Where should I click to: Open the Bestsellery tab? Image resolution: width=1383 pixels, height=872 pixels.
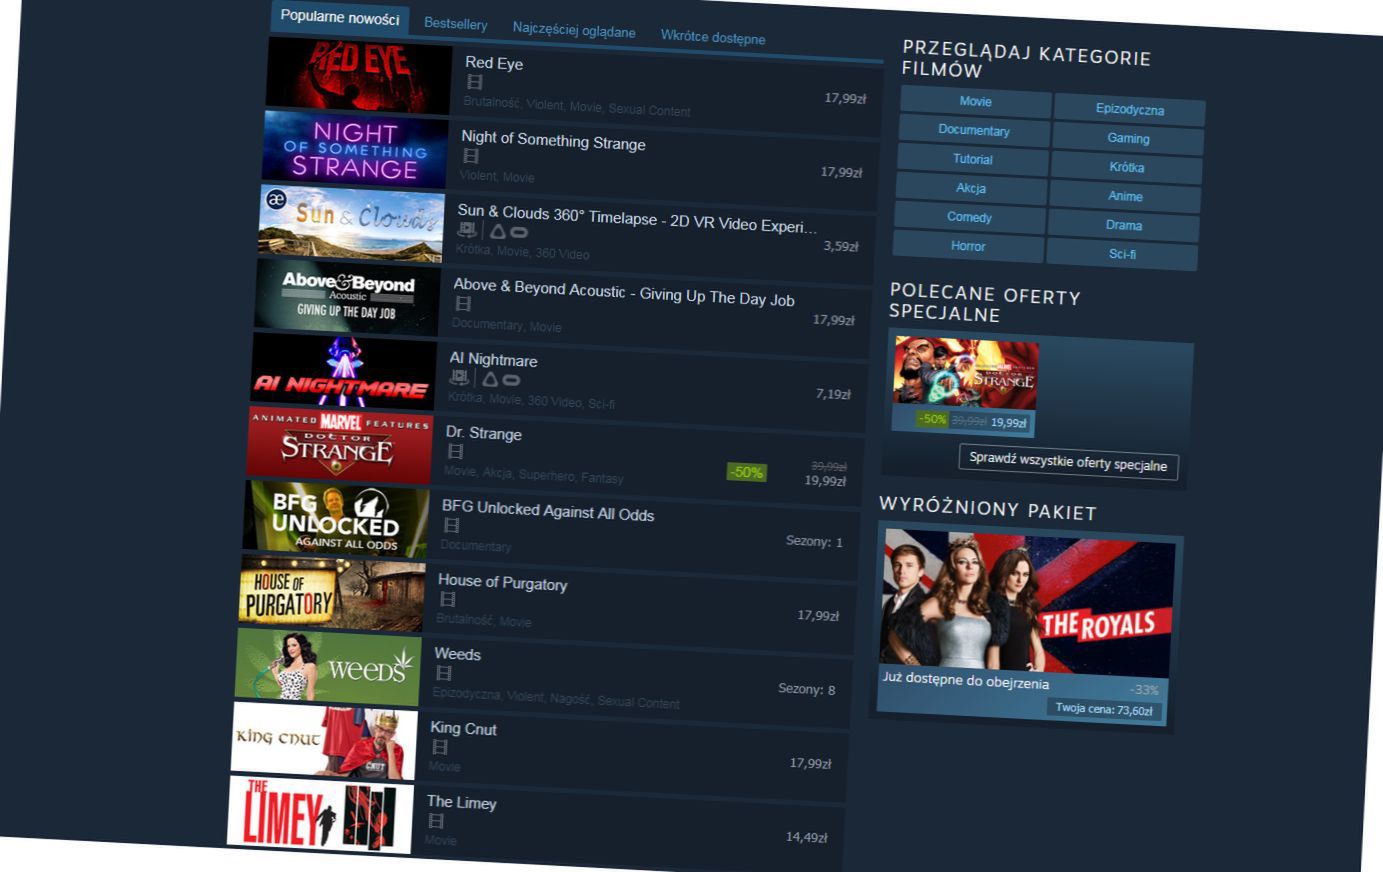(x=456, y=24)
